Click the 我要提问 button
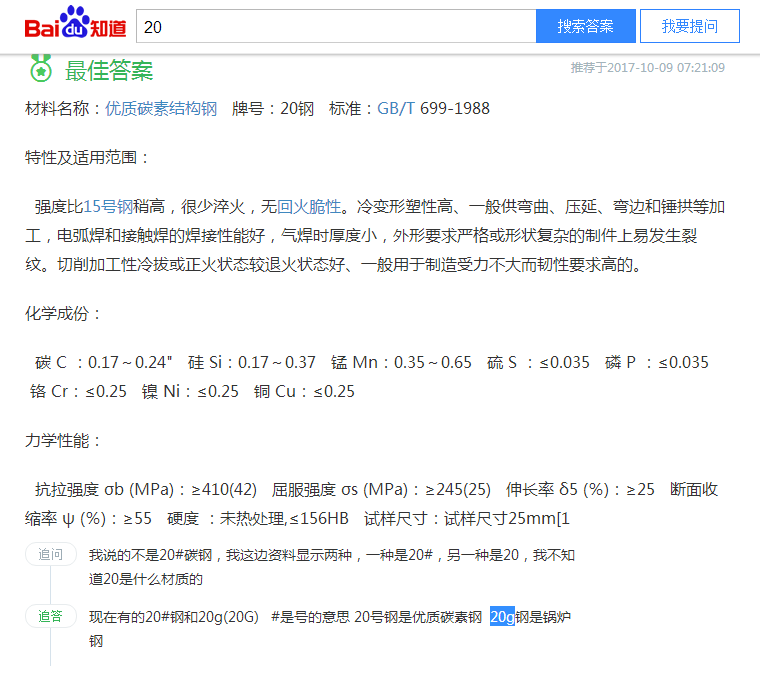The width and height of the screenshot is (760, 680). click(690, 26)
